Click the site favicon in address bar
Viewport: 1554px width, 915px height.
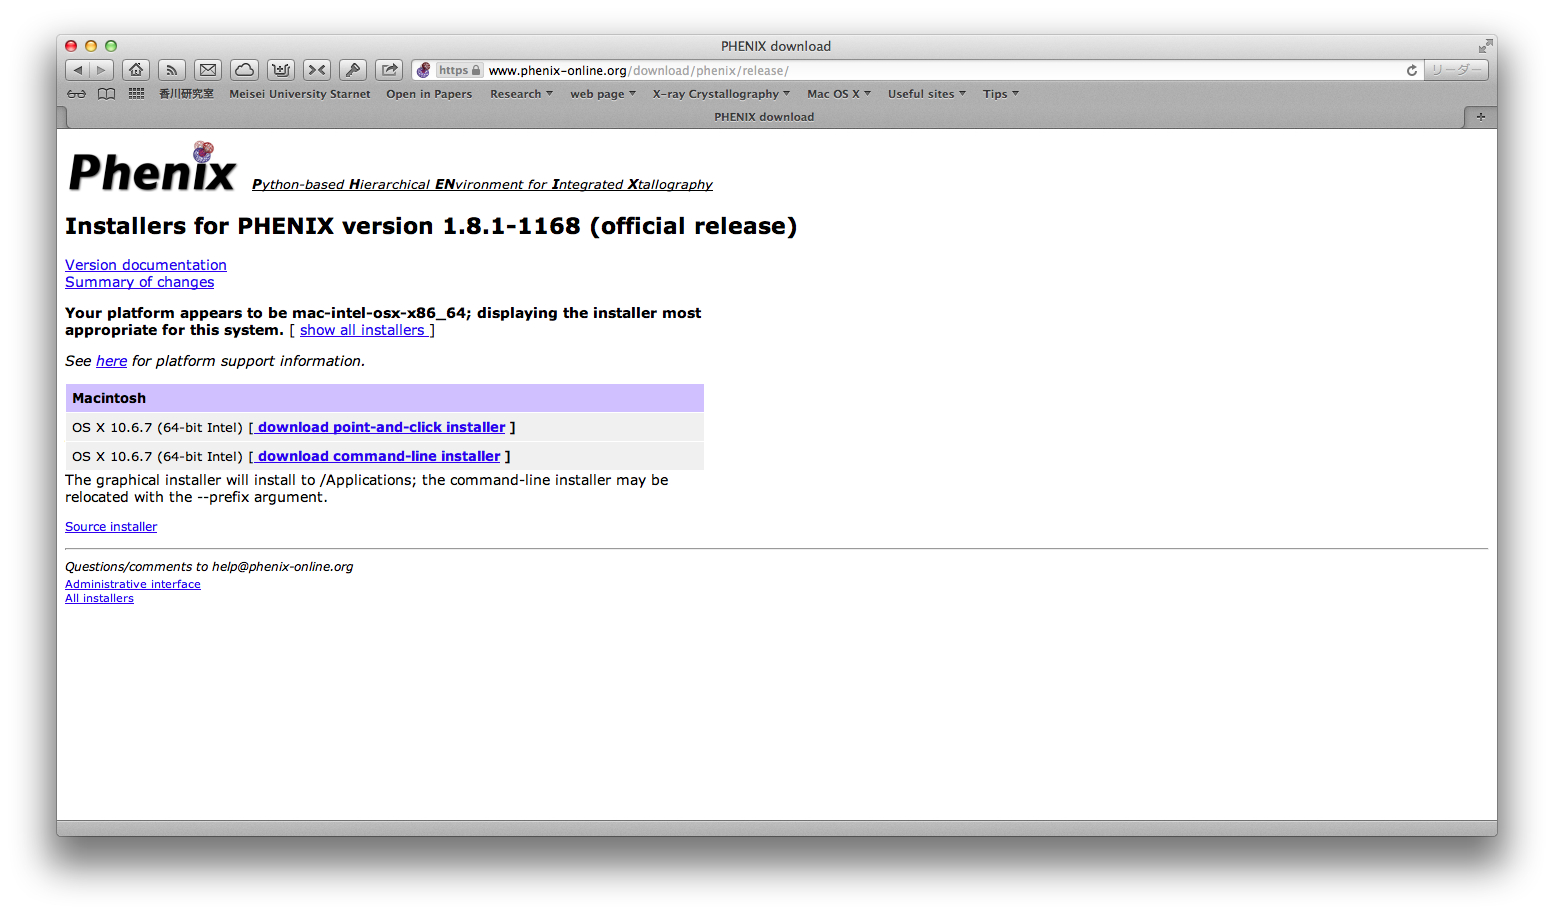point(424,70)
